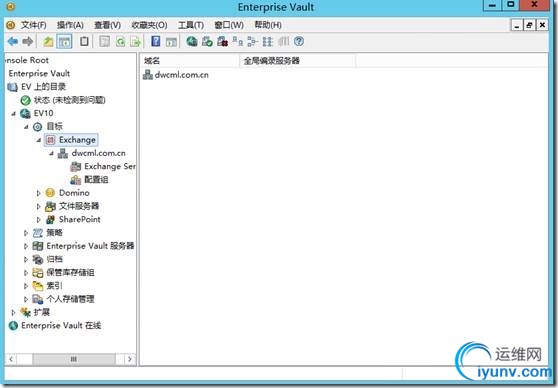The height and width of the screenshot is (388, 558).
Task: Open the 查看(V) menu
Action: (x=107, y=25)
